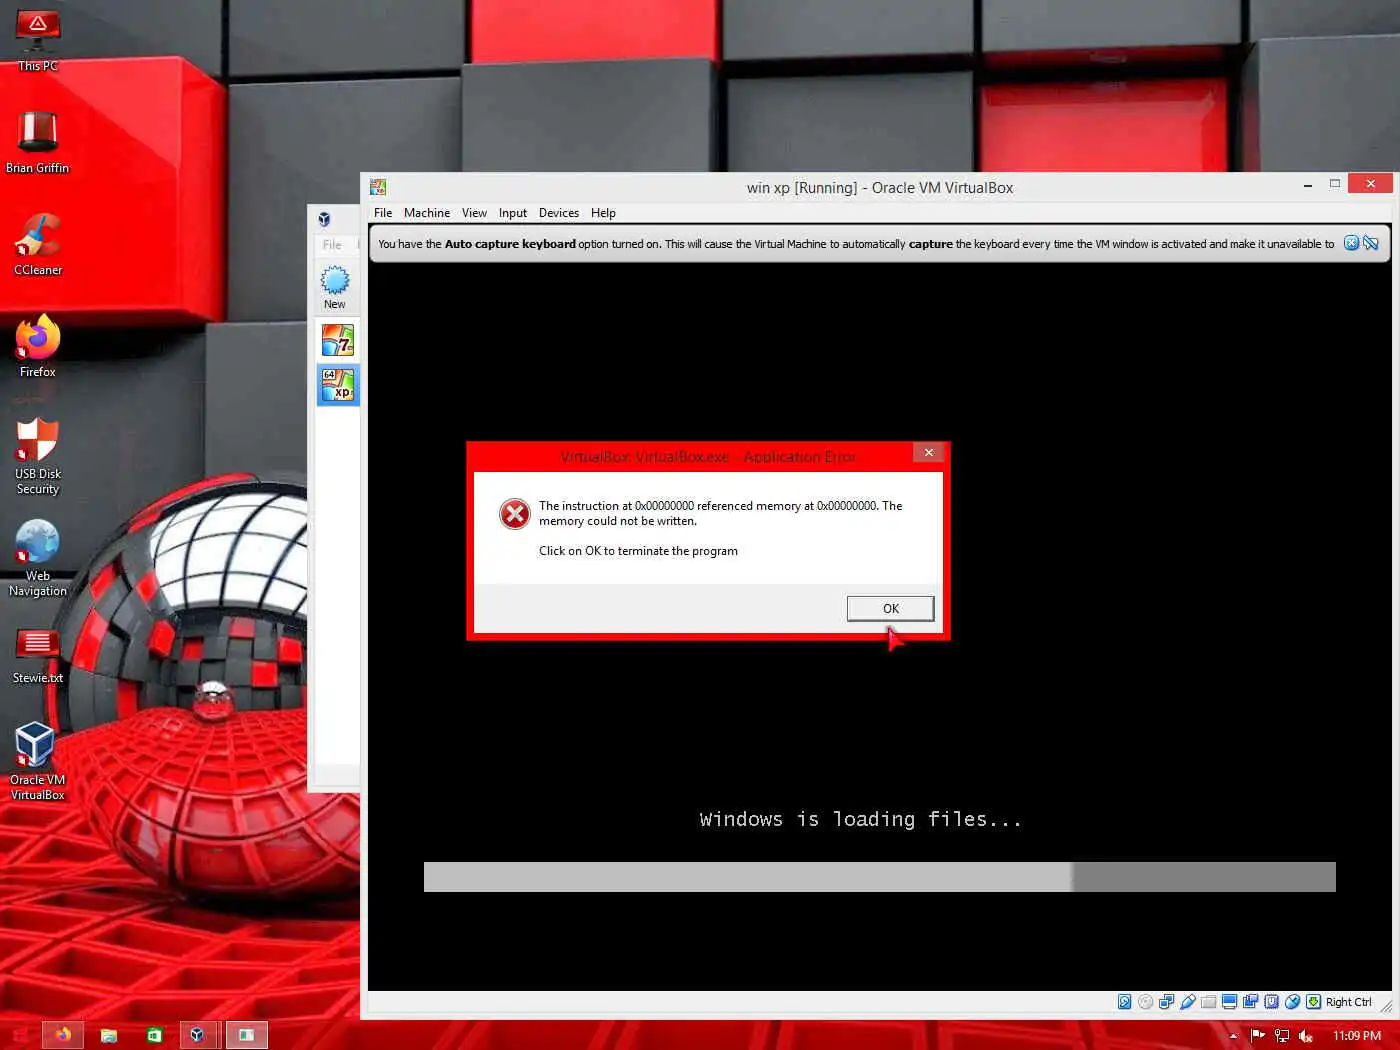Select the win xp VM in Manager
This screenshot has height=1050, width=1400.
[338, 385]
